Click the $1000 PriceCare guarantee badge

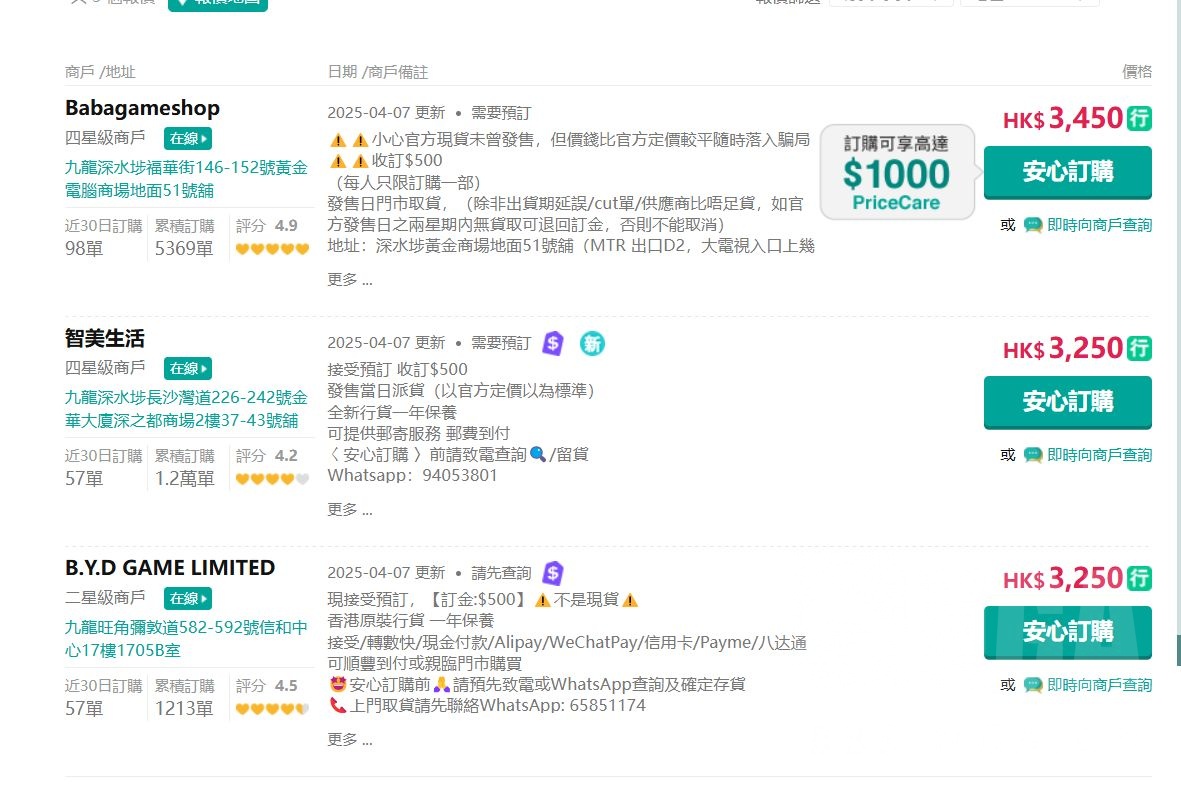(x=895, y=170)
